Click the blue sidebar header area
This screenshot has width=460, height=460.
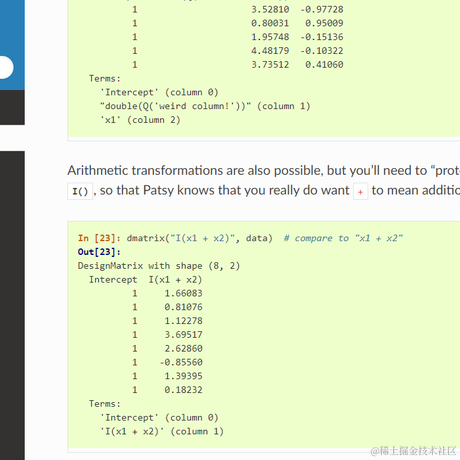pos(12,45)
